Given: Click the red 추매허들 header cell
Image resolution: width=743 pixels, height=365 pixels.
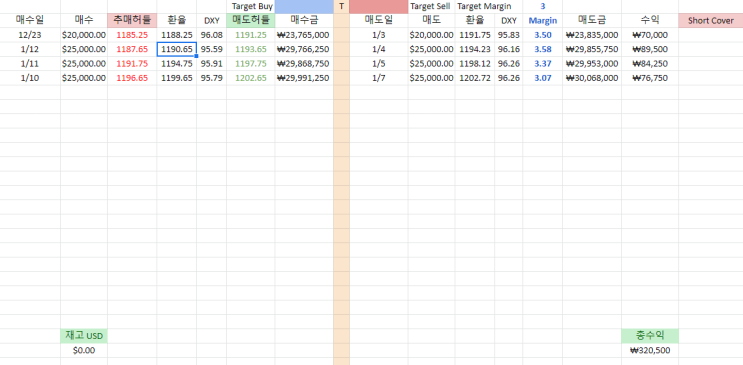Looking at the screenshot, I should point(132,20).
